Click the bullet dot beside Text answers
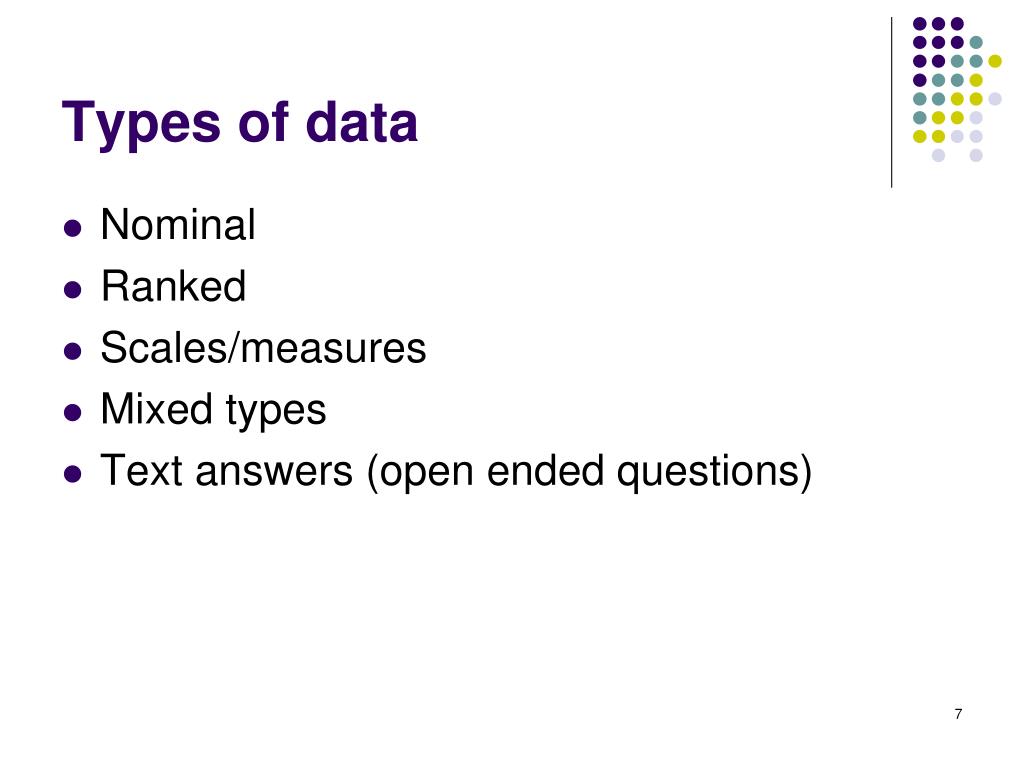Screen dimensions: 1024x768 click(72, 474)
